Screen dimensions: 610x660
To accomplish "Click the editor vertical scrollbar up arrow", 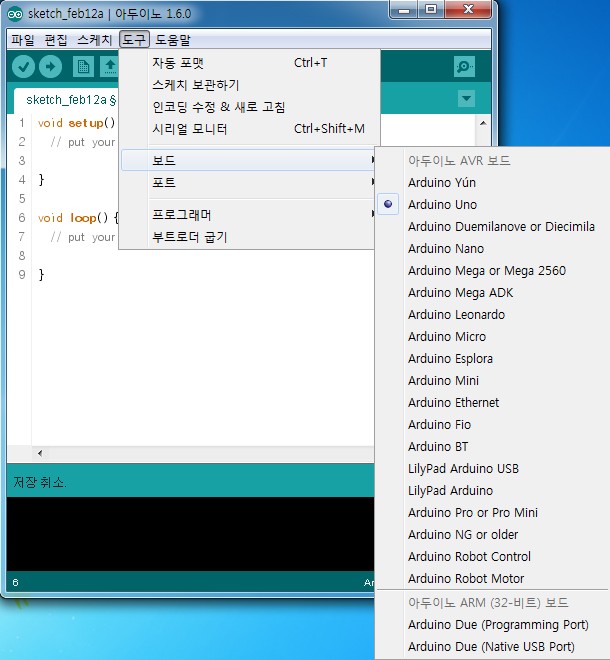I will tap(483, 123).
